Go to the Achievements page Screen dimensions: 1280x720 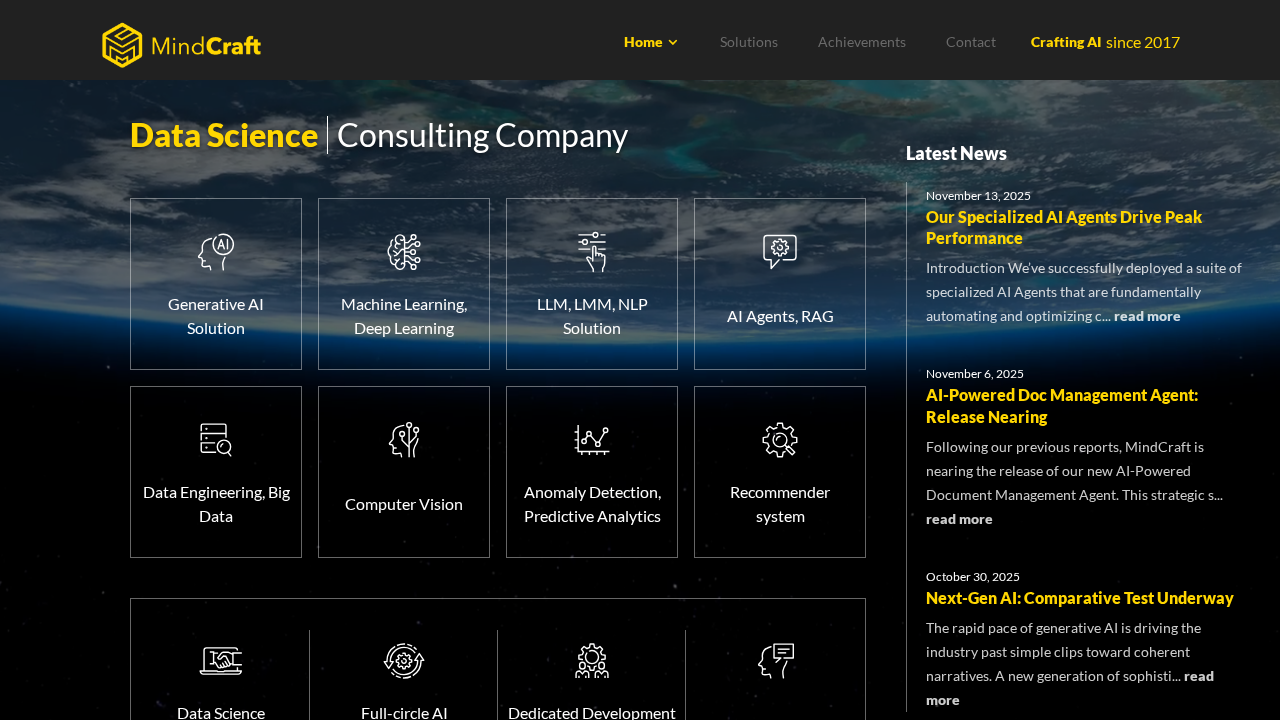[x=862, y=42]
